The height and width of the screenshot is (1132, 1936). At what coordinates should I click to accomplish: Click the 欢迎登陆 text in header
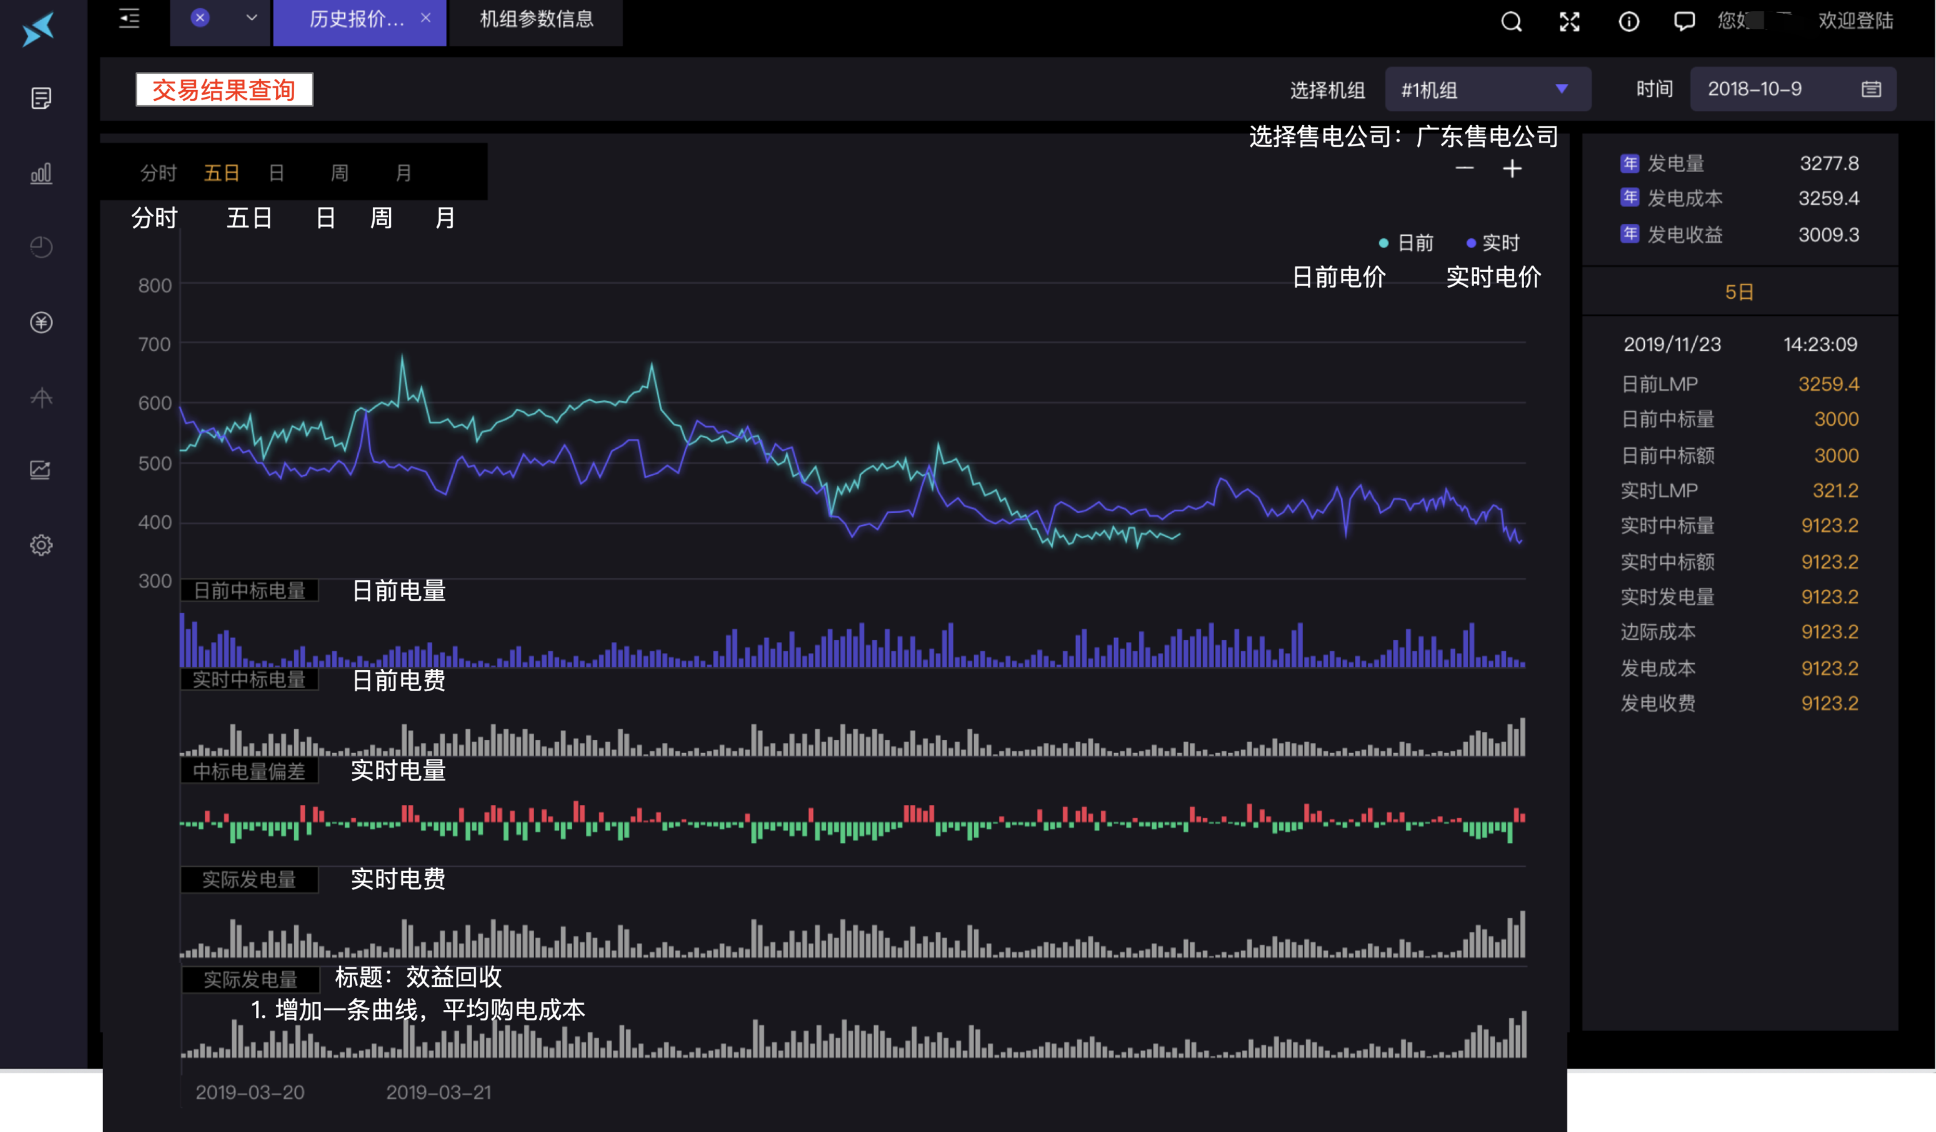[1855, 21]
